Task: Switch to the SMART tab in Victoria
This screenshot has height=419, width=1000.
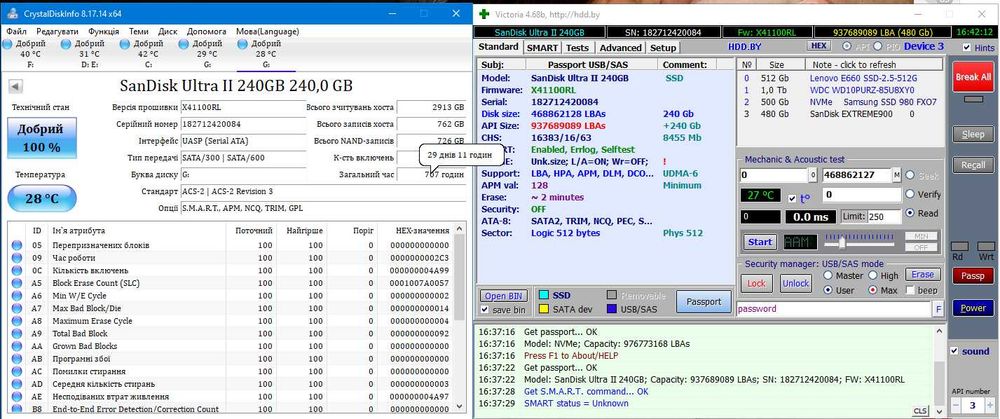Action: pos(543,48)
